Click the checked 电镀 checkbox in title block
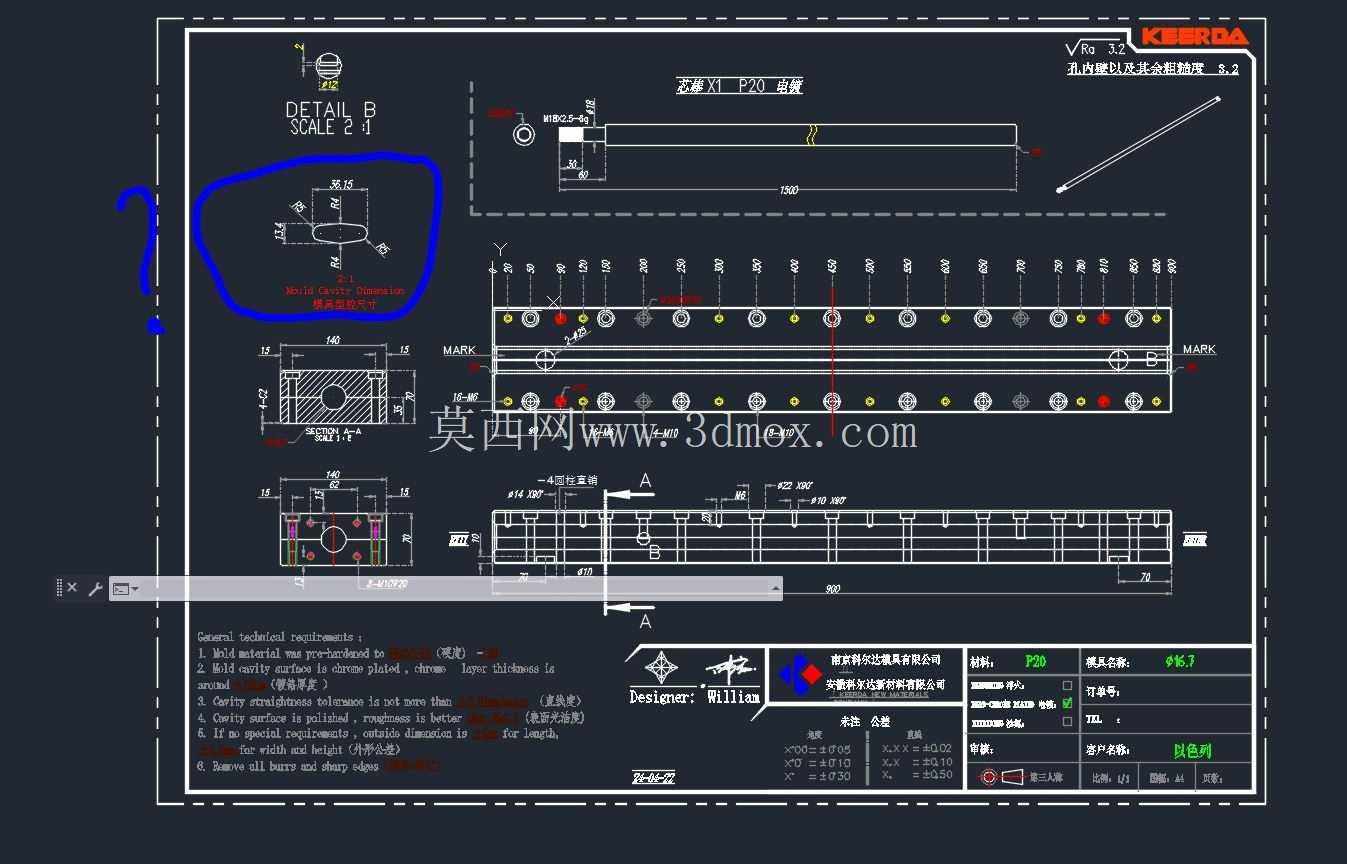This screenshot has width=1347, height=864. 1067,703
